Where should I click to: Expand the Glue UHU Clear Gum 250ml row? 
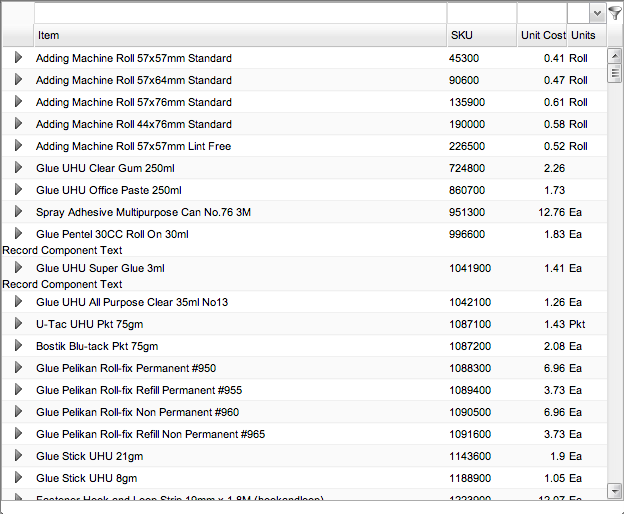[x=18, y=168]
